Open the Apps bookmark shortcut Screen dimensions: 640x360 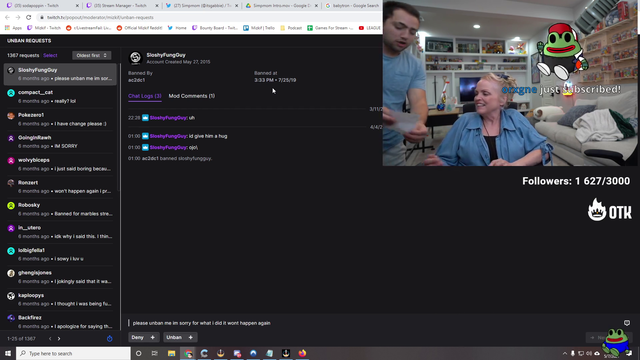click(x=13, y=28)
